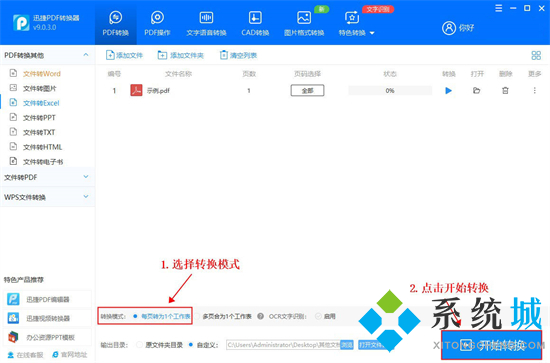550x363 pixels.
Task: Click the 示例.pdf file name
Action: pyautogui.click(x=158, y=90)
